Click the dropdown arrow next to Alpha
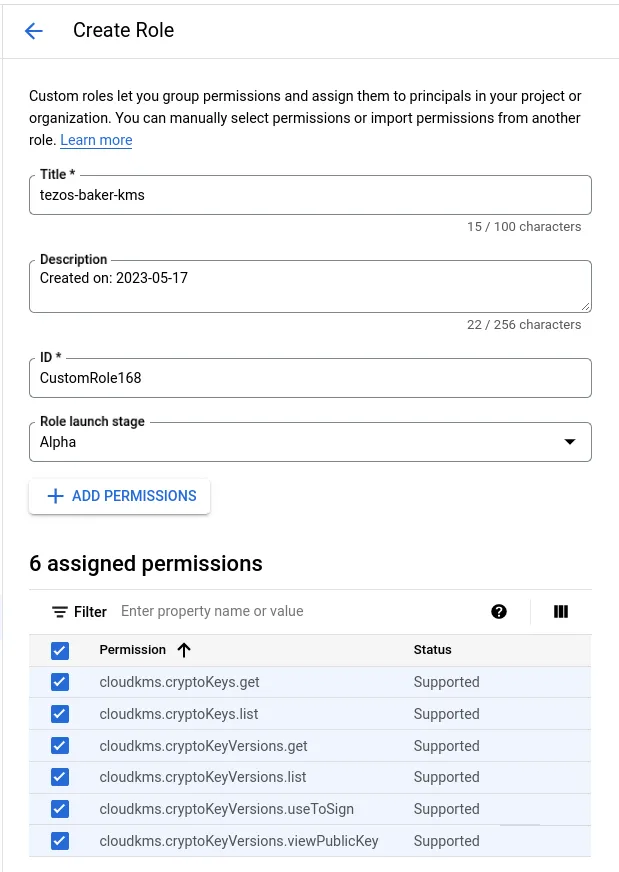The image size is (619, 872). 570,442
